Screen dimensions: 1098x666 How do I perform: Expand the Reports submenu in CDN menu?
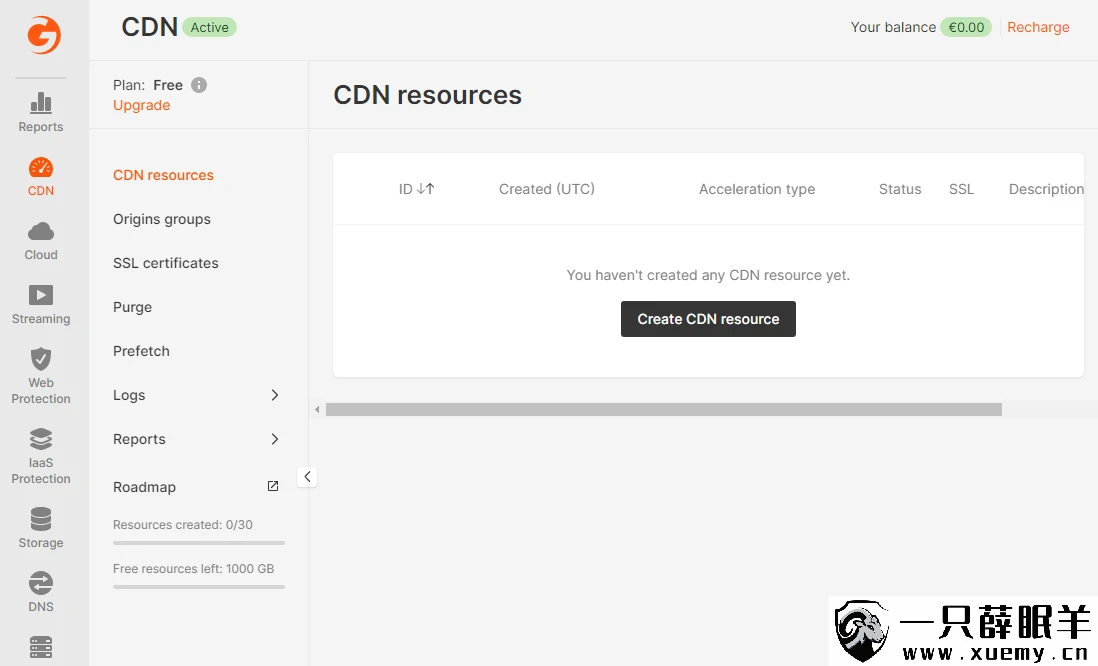275,439
